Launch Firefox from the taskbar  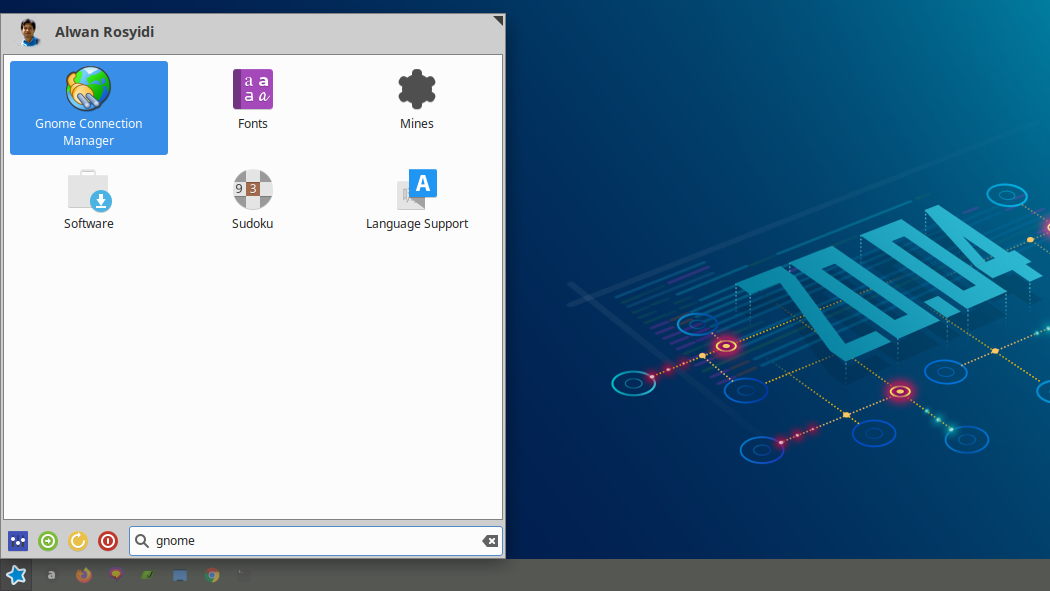[x=83, y=574]
